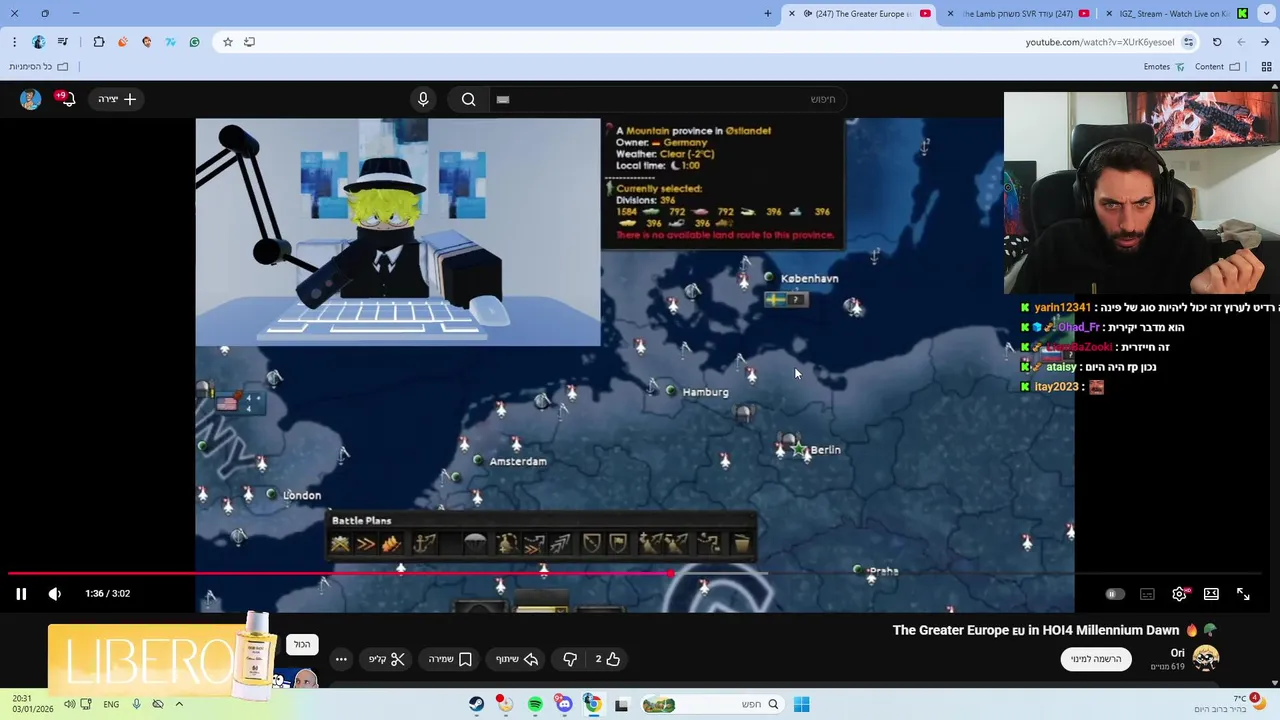Image resolution: width=1280 pixels, height=720 pixels.
Task: Bookmark this page with the star
Action: coord(228,42)
